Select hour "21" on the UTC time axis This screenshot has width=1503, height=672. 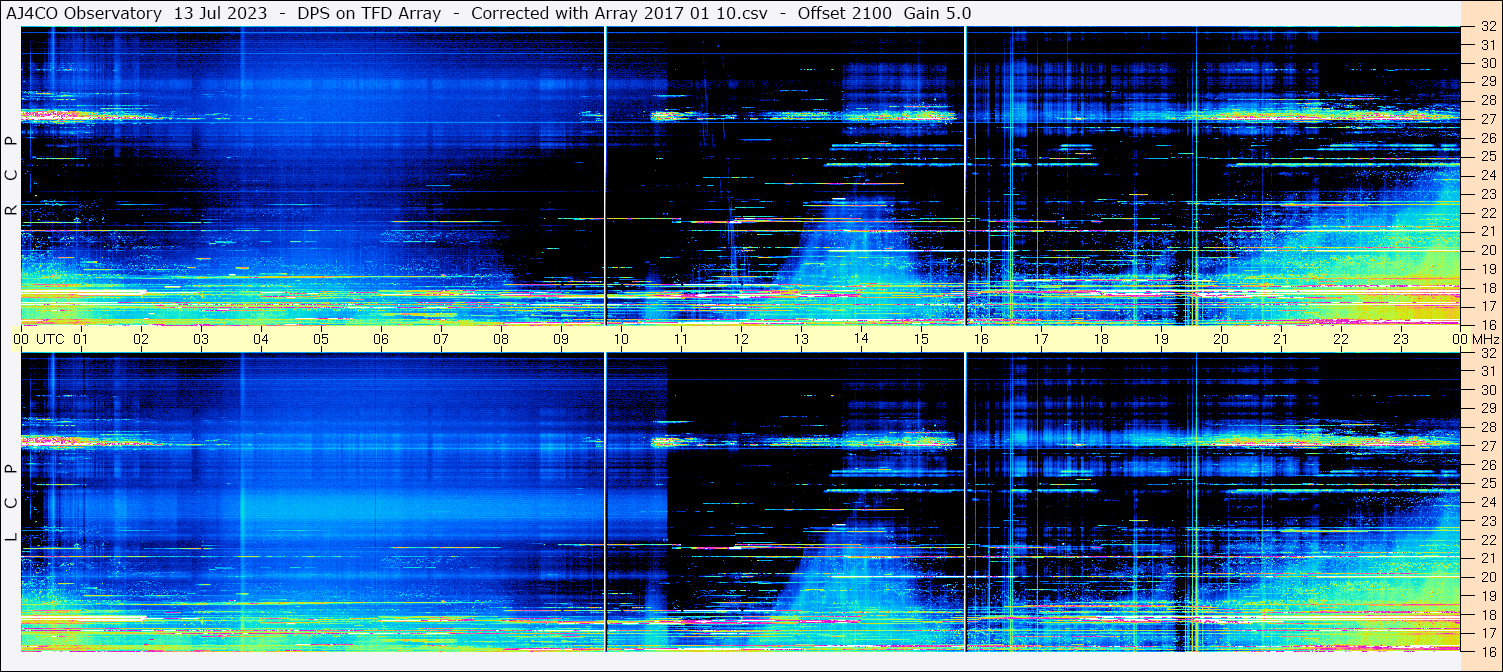1281,339
